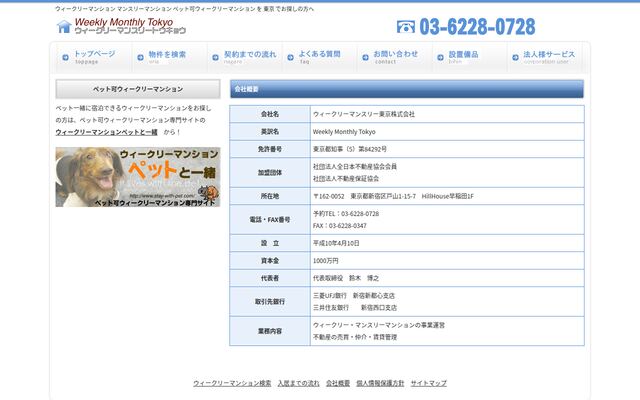
Task: Click the phone number 03-6228-0728 in header
Action: point(477,27)
